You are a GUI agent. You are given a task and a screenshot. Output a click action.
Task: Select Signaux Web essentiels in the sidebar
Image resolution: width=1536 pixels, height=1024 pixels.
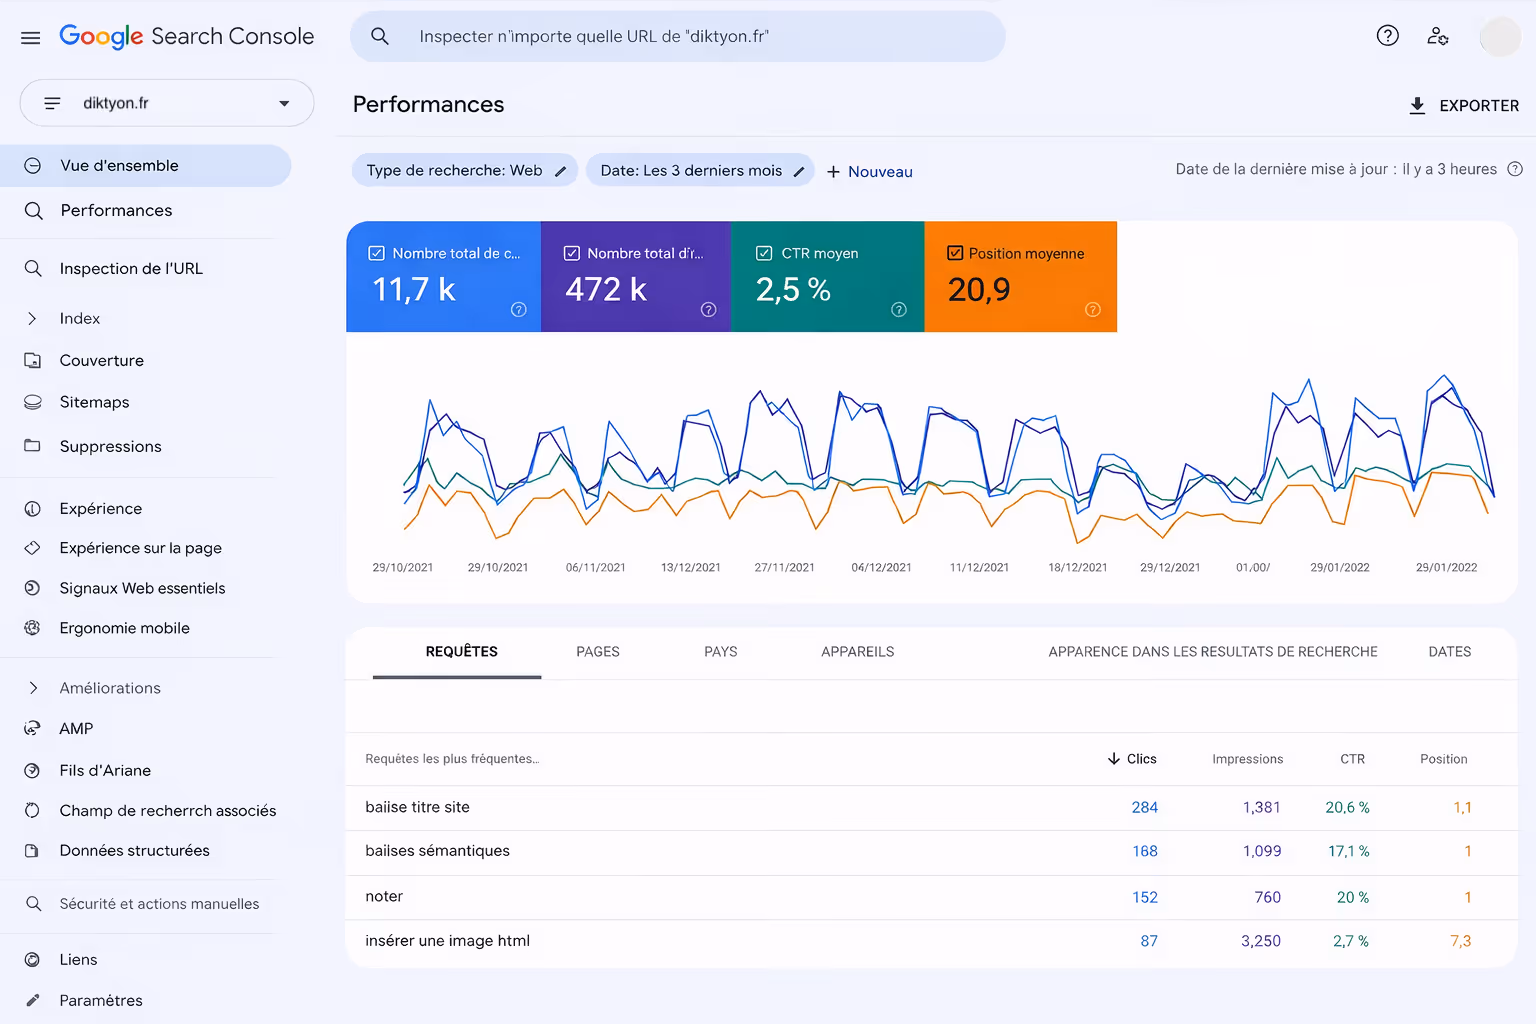(x=142, y=588)
